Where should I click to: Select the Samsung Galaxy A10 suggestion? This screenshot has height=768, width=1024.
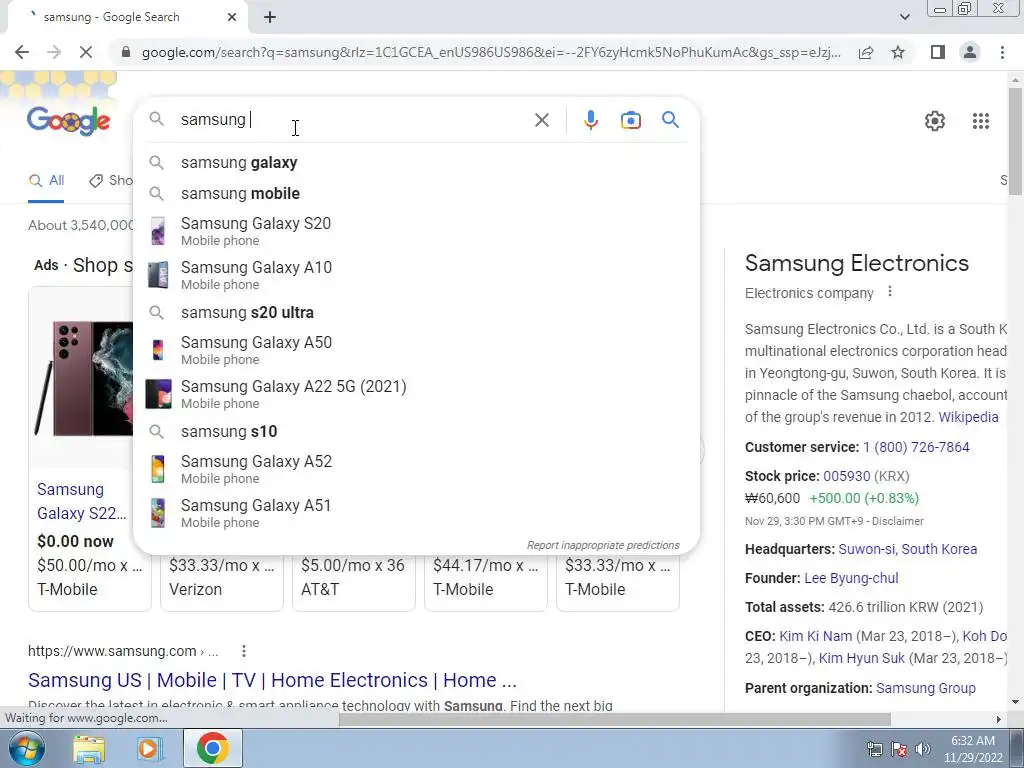tap(416, 275)
